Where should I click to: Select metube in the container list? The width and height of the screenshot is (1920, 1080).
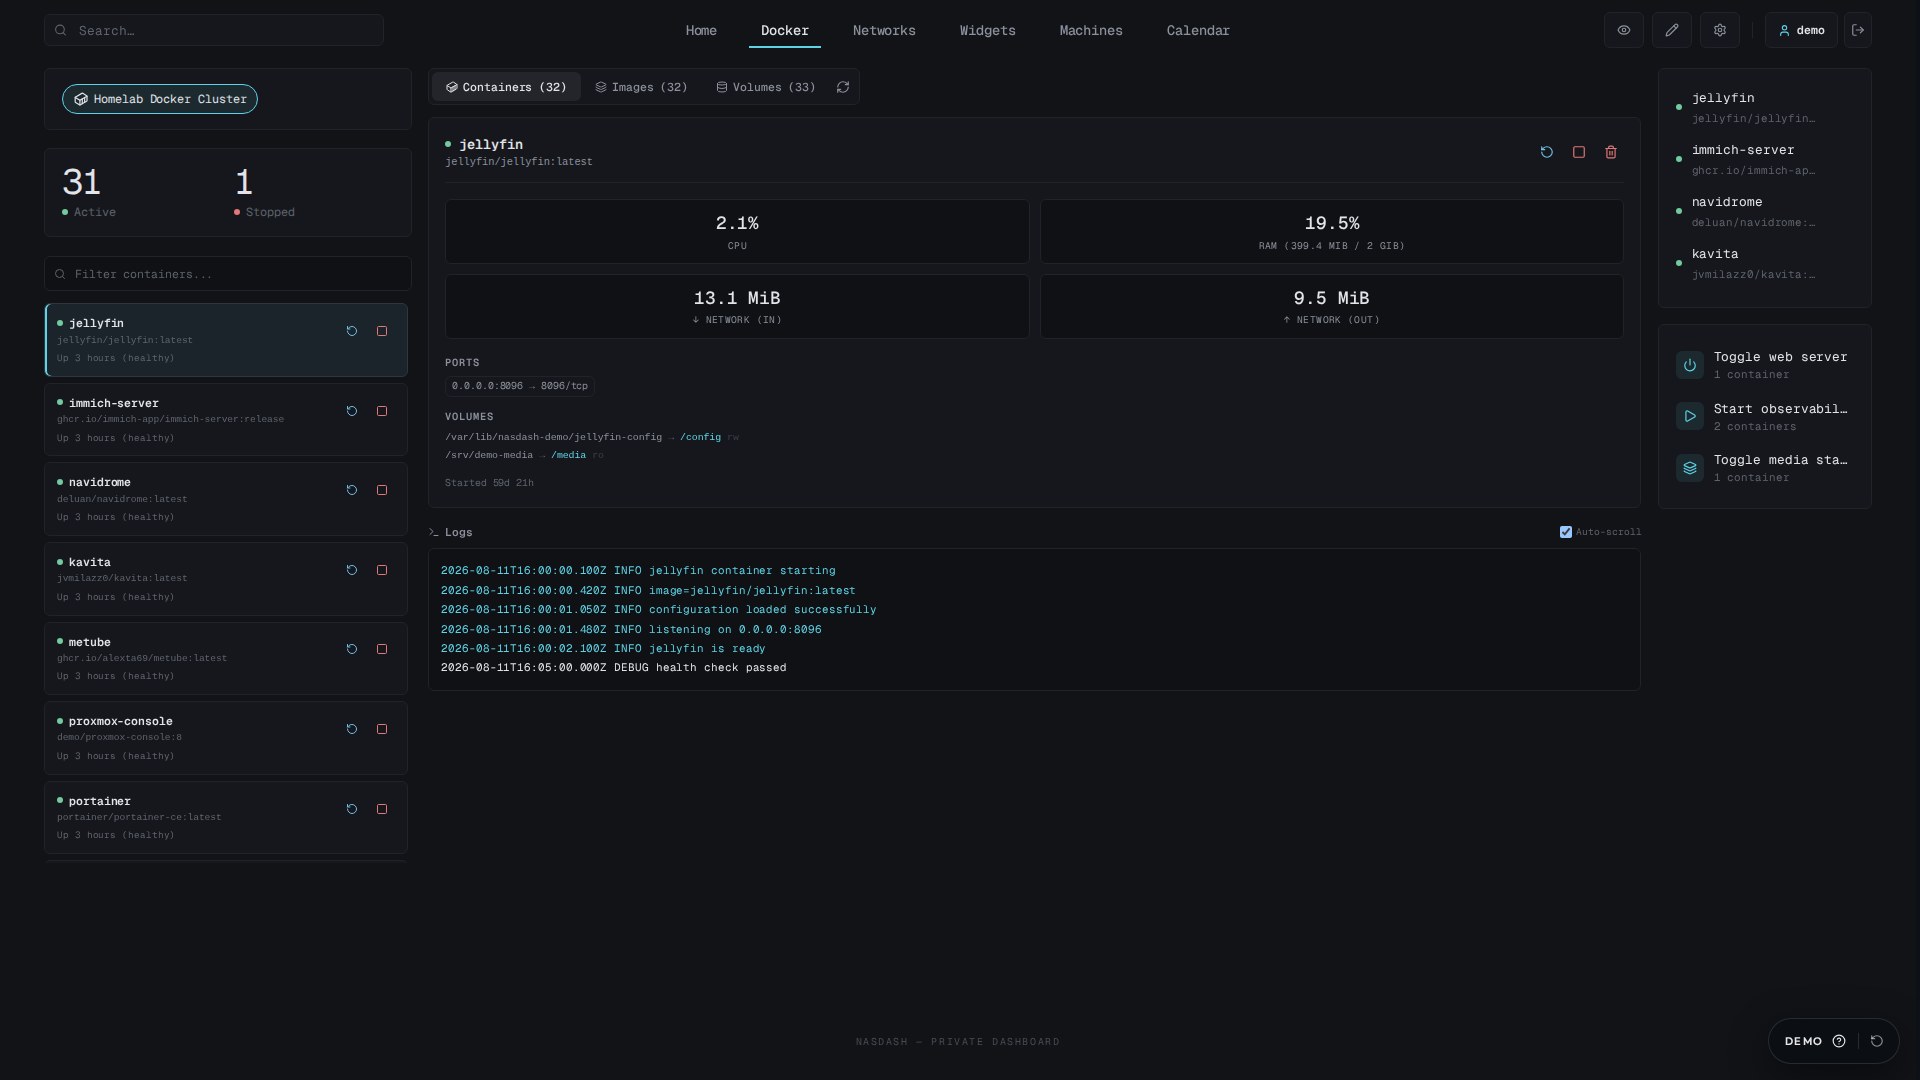[x=226, y=658]
